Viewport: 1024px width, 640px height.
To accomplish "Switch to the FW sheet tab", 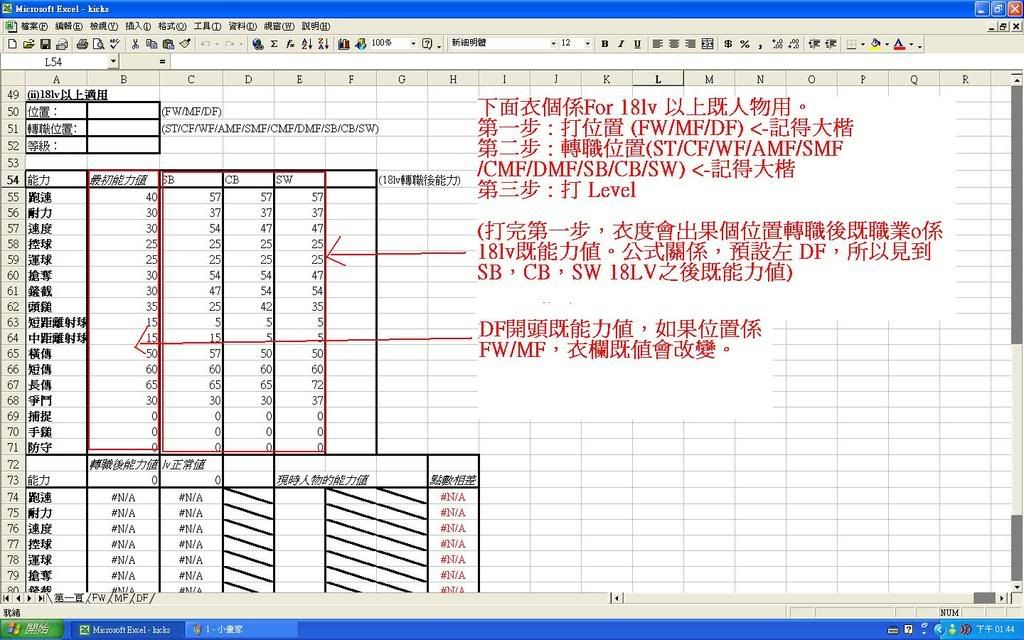I will pyautogui.click(x=99, y=597).
